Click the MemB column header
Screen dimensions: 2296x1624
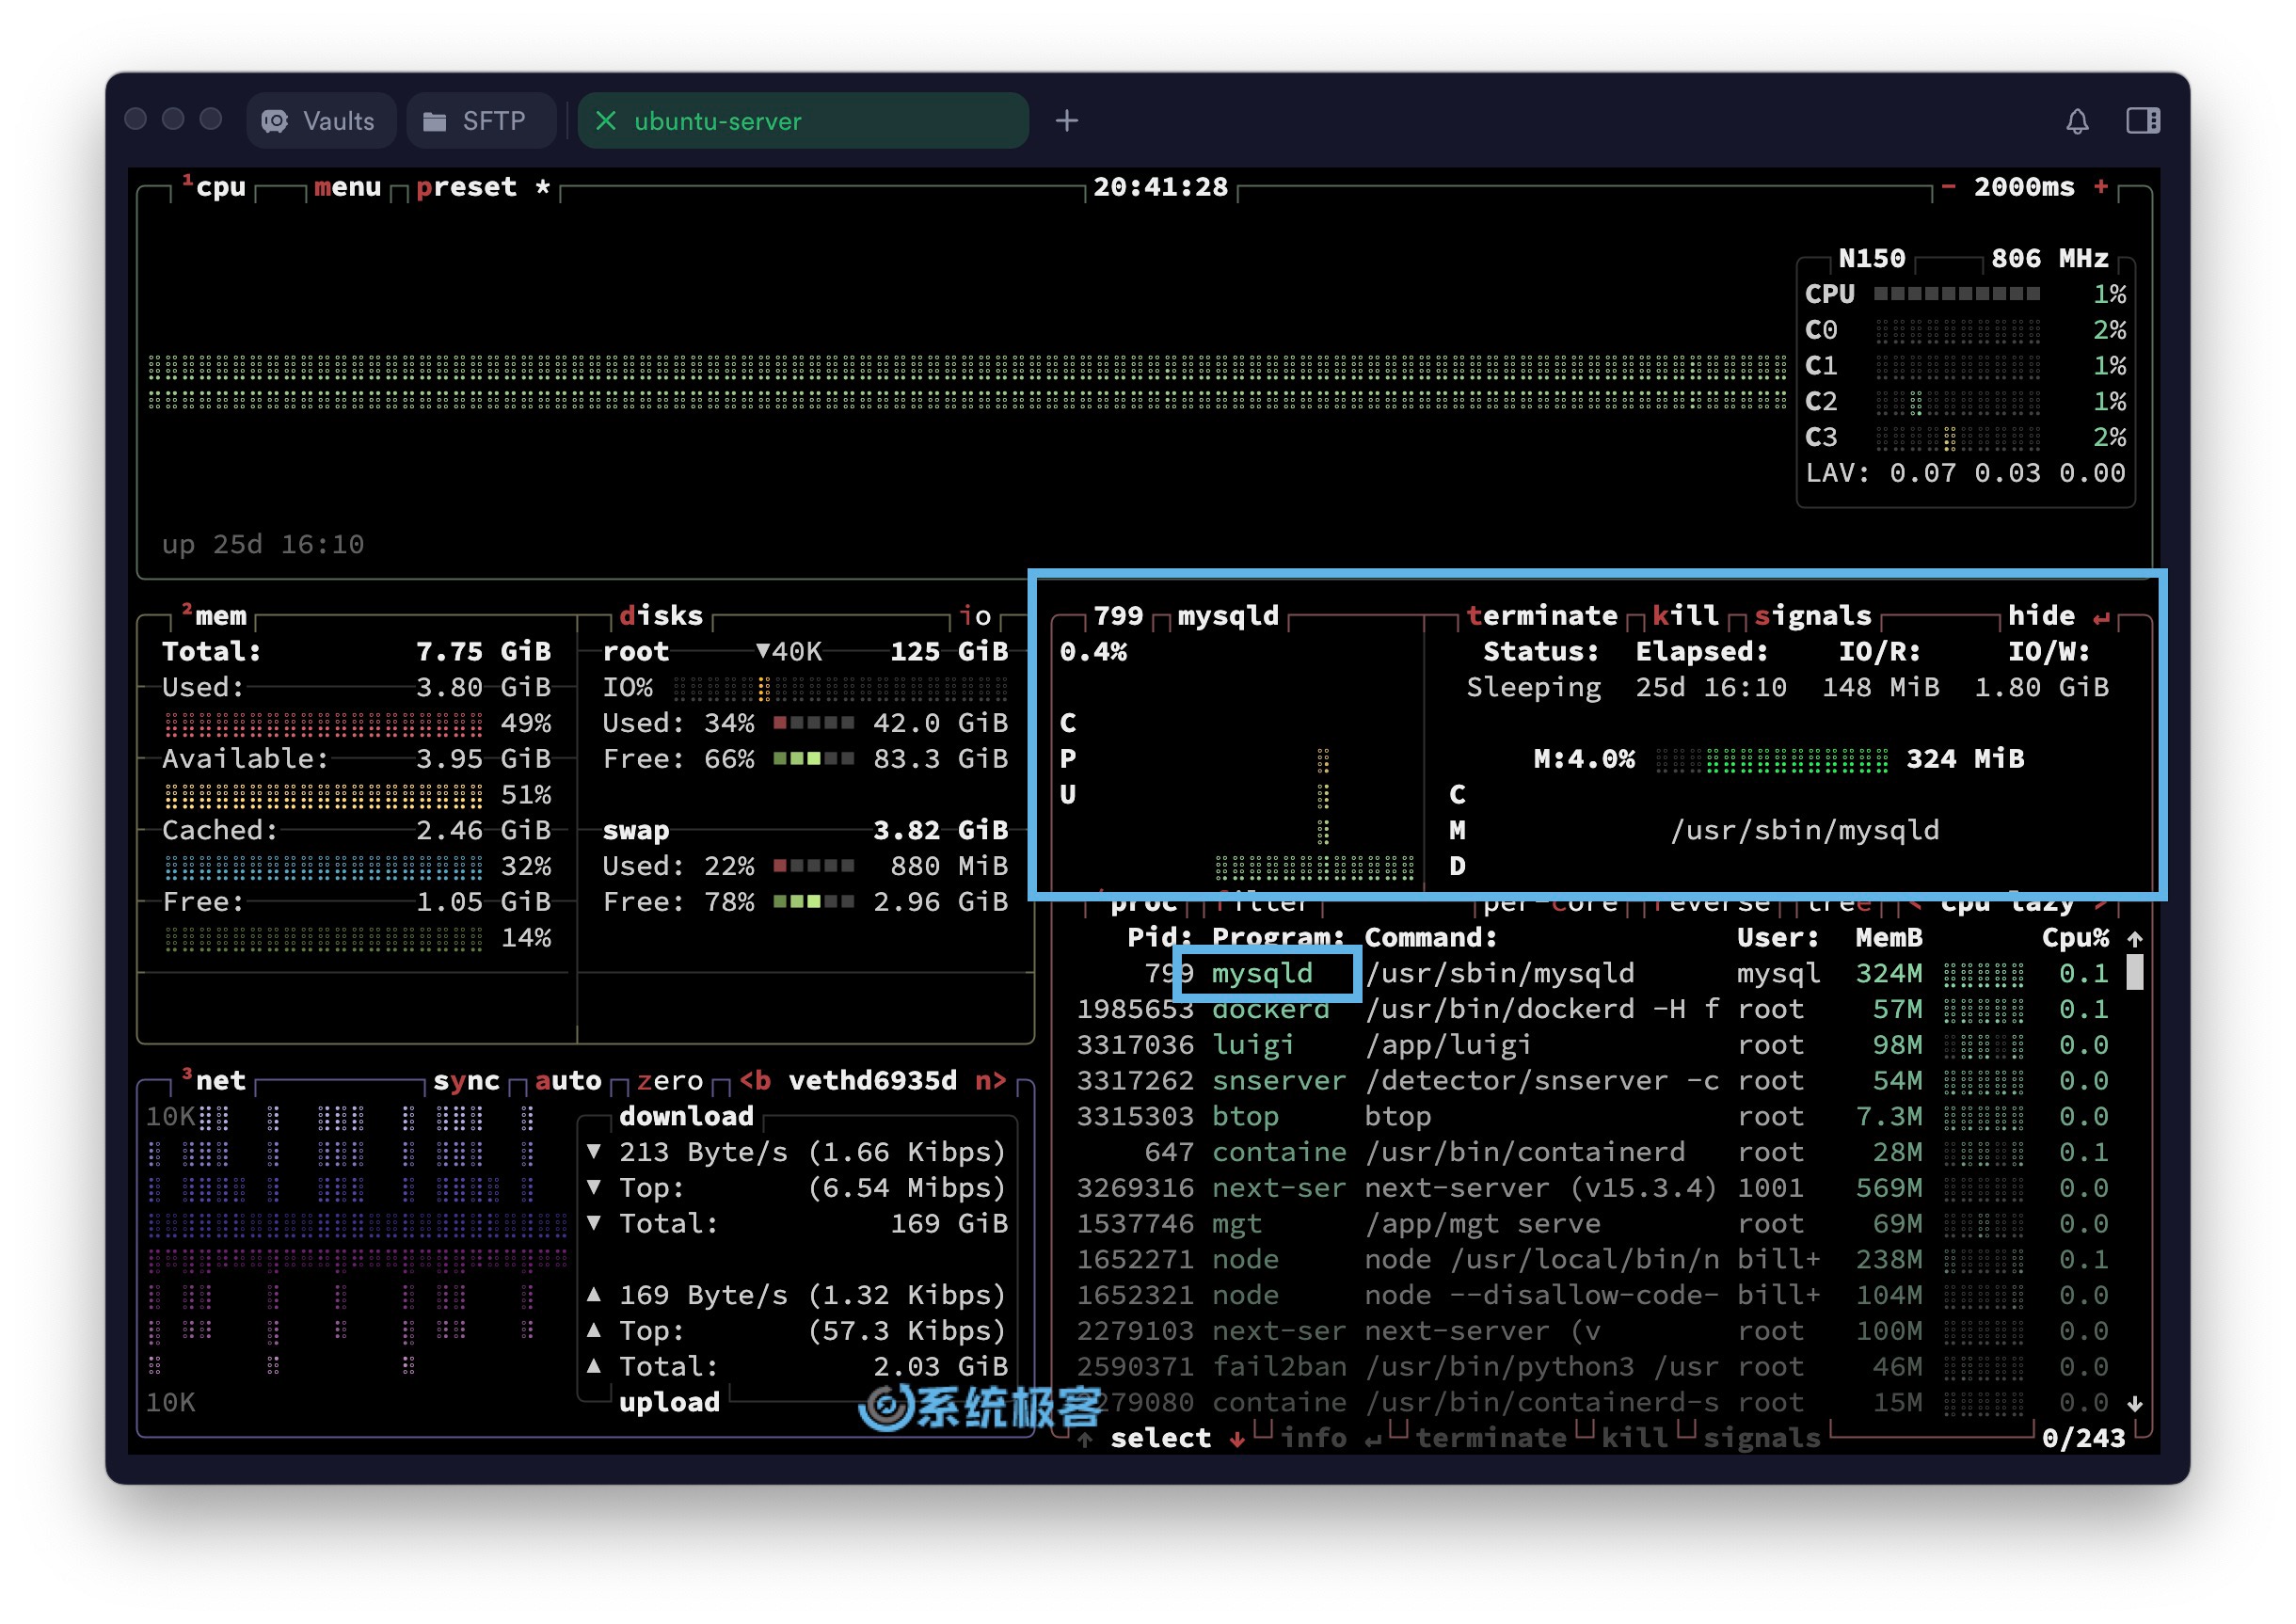[1889, 938]
